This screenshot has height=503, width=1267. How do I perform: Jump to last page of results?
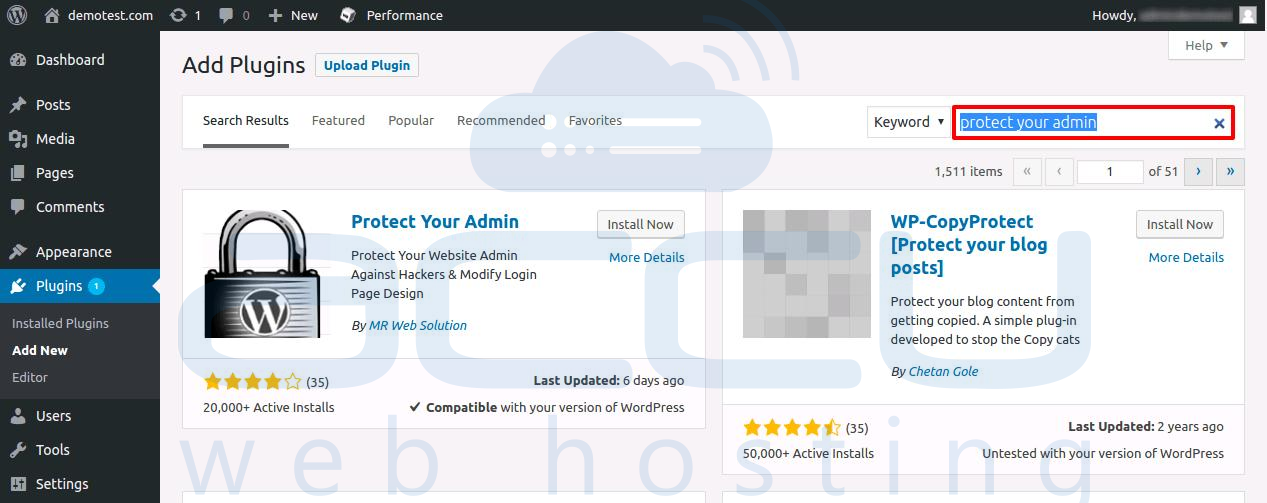(x=1231, y=171)
